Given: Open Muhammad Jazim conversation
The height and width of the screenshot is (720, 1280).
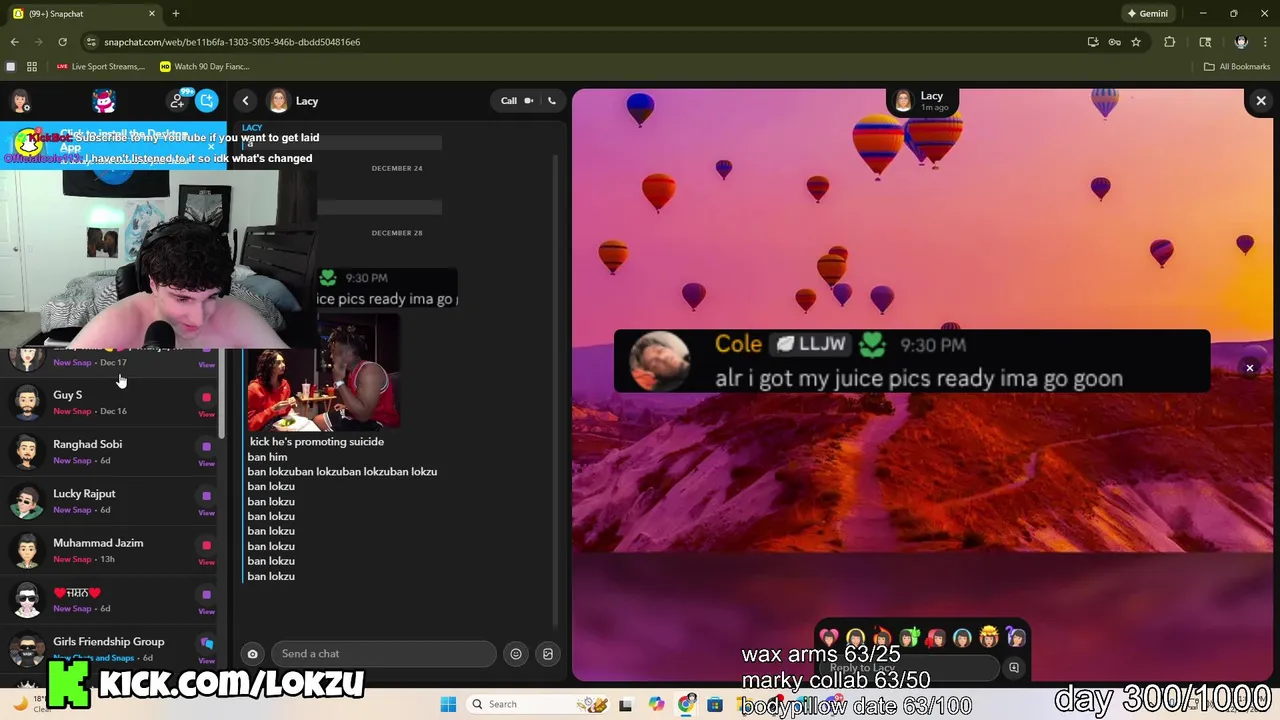Looking at the screenshot, I should tap(108, 550).
